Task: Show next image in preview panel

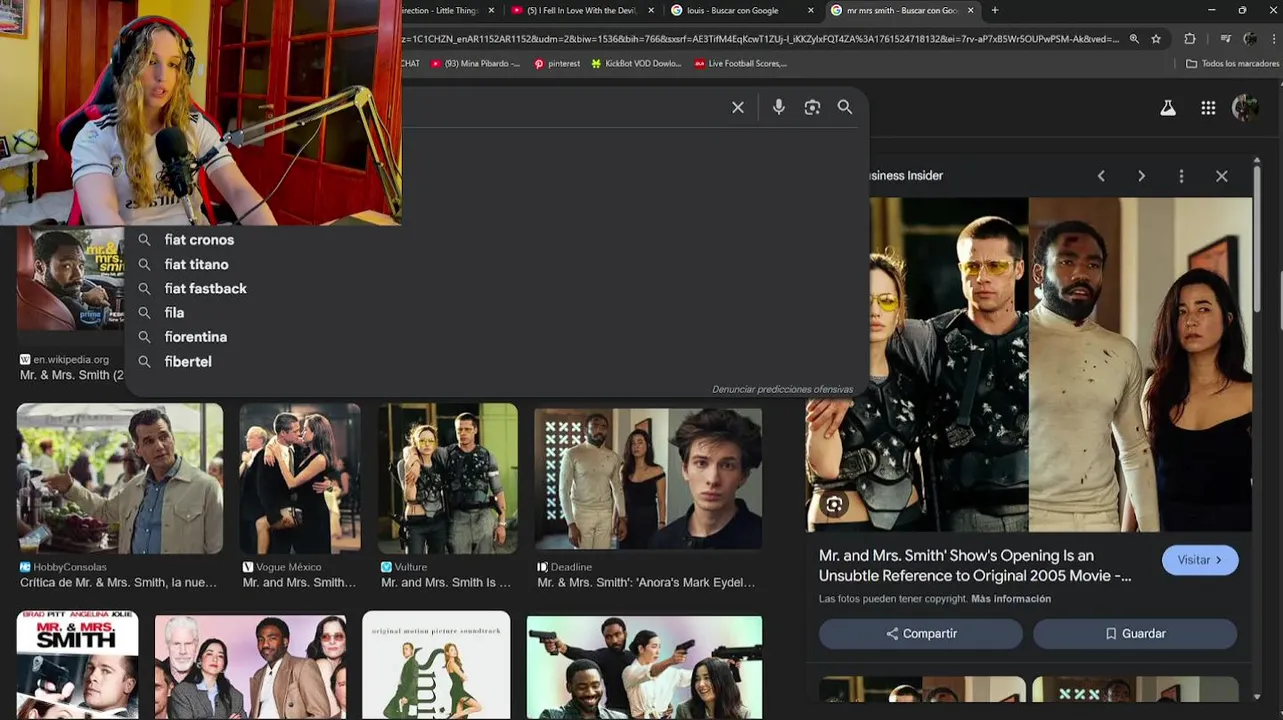Action: [1141, 176]
